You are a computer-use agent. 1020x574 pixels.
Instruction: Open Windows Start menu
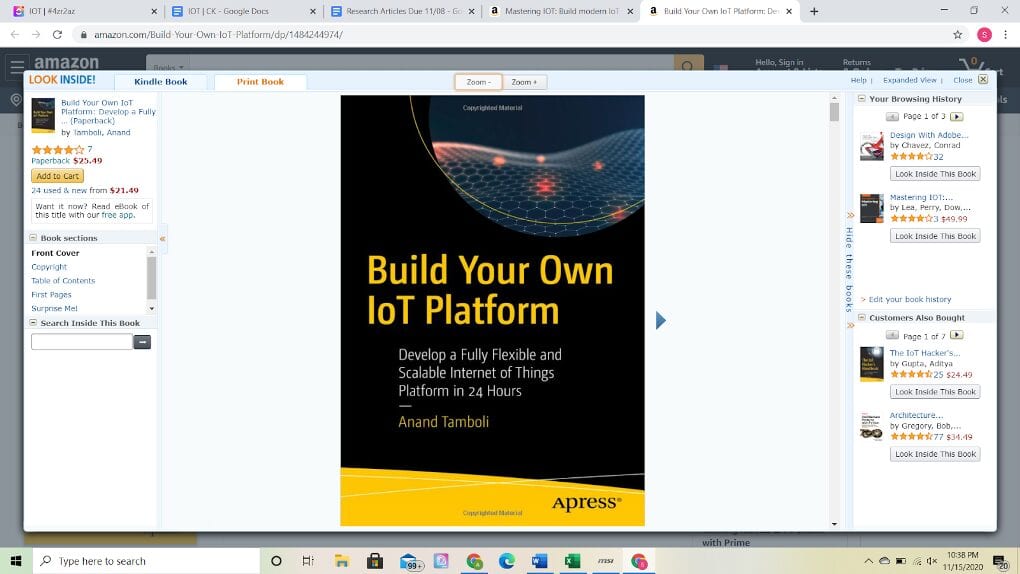[x=16, y=561]
